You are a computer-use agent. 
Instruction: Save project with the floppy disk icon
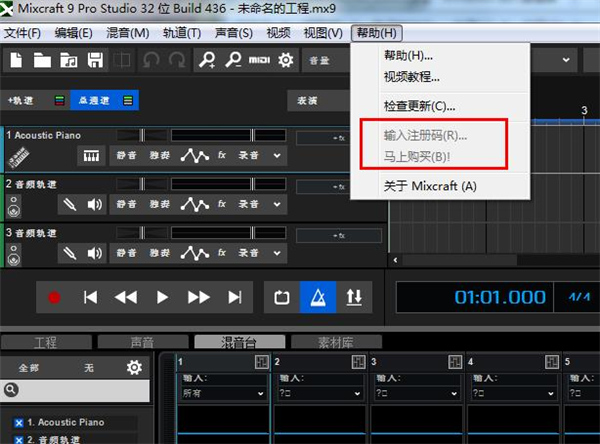point(95,60)
